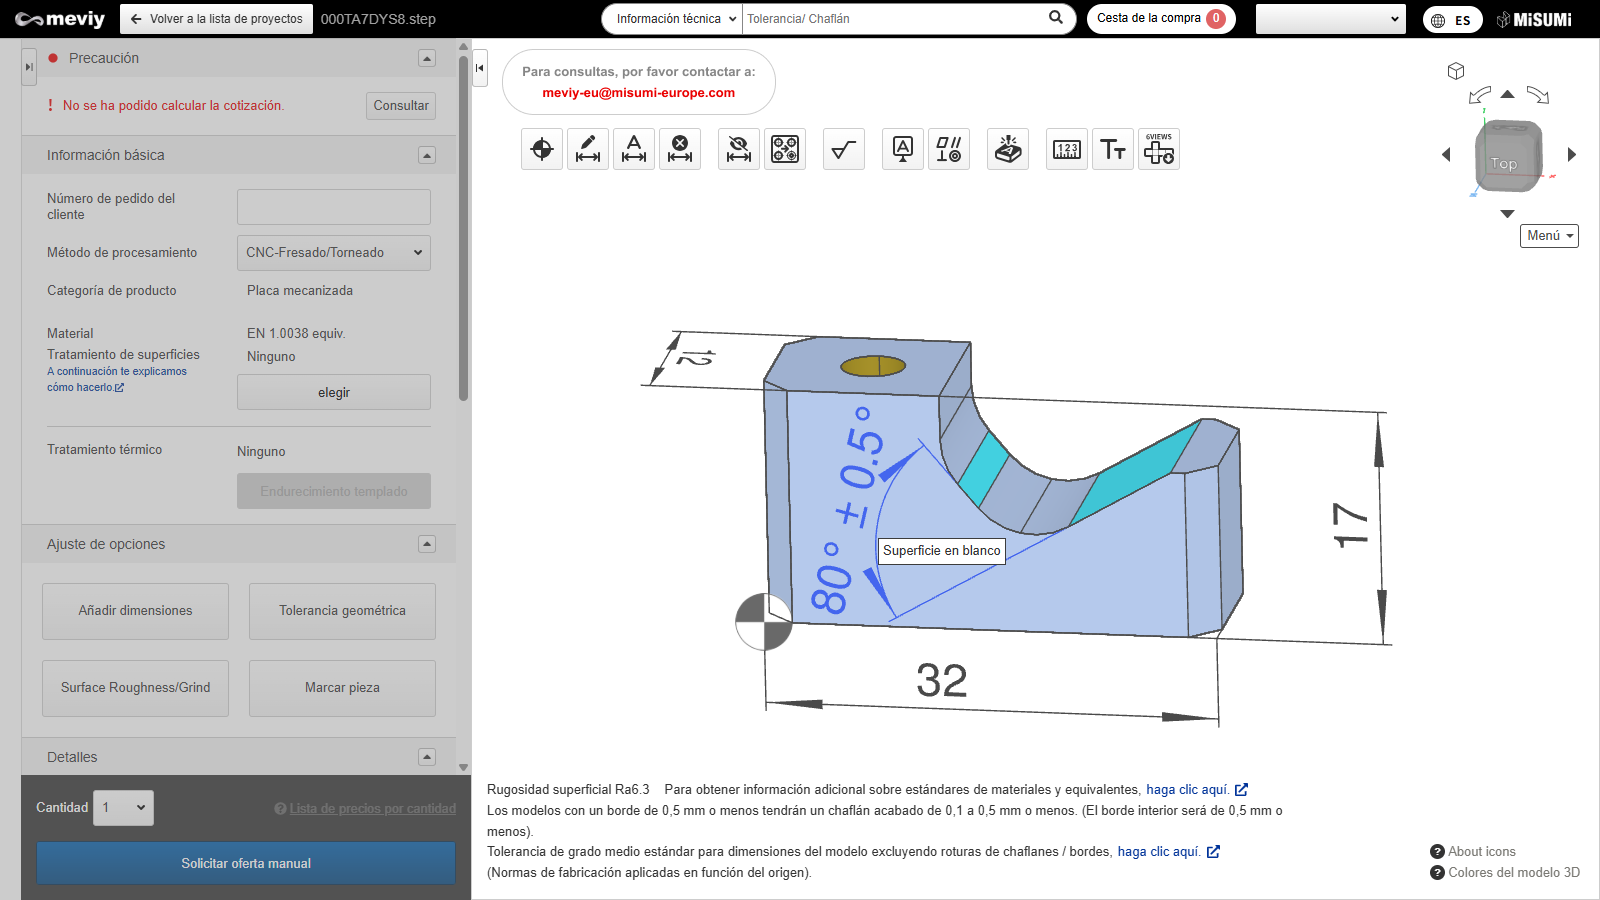Rotate view with right curved arrow
The height and width of the screenshot is (900, 1600).
click(x=1538, y=96)
